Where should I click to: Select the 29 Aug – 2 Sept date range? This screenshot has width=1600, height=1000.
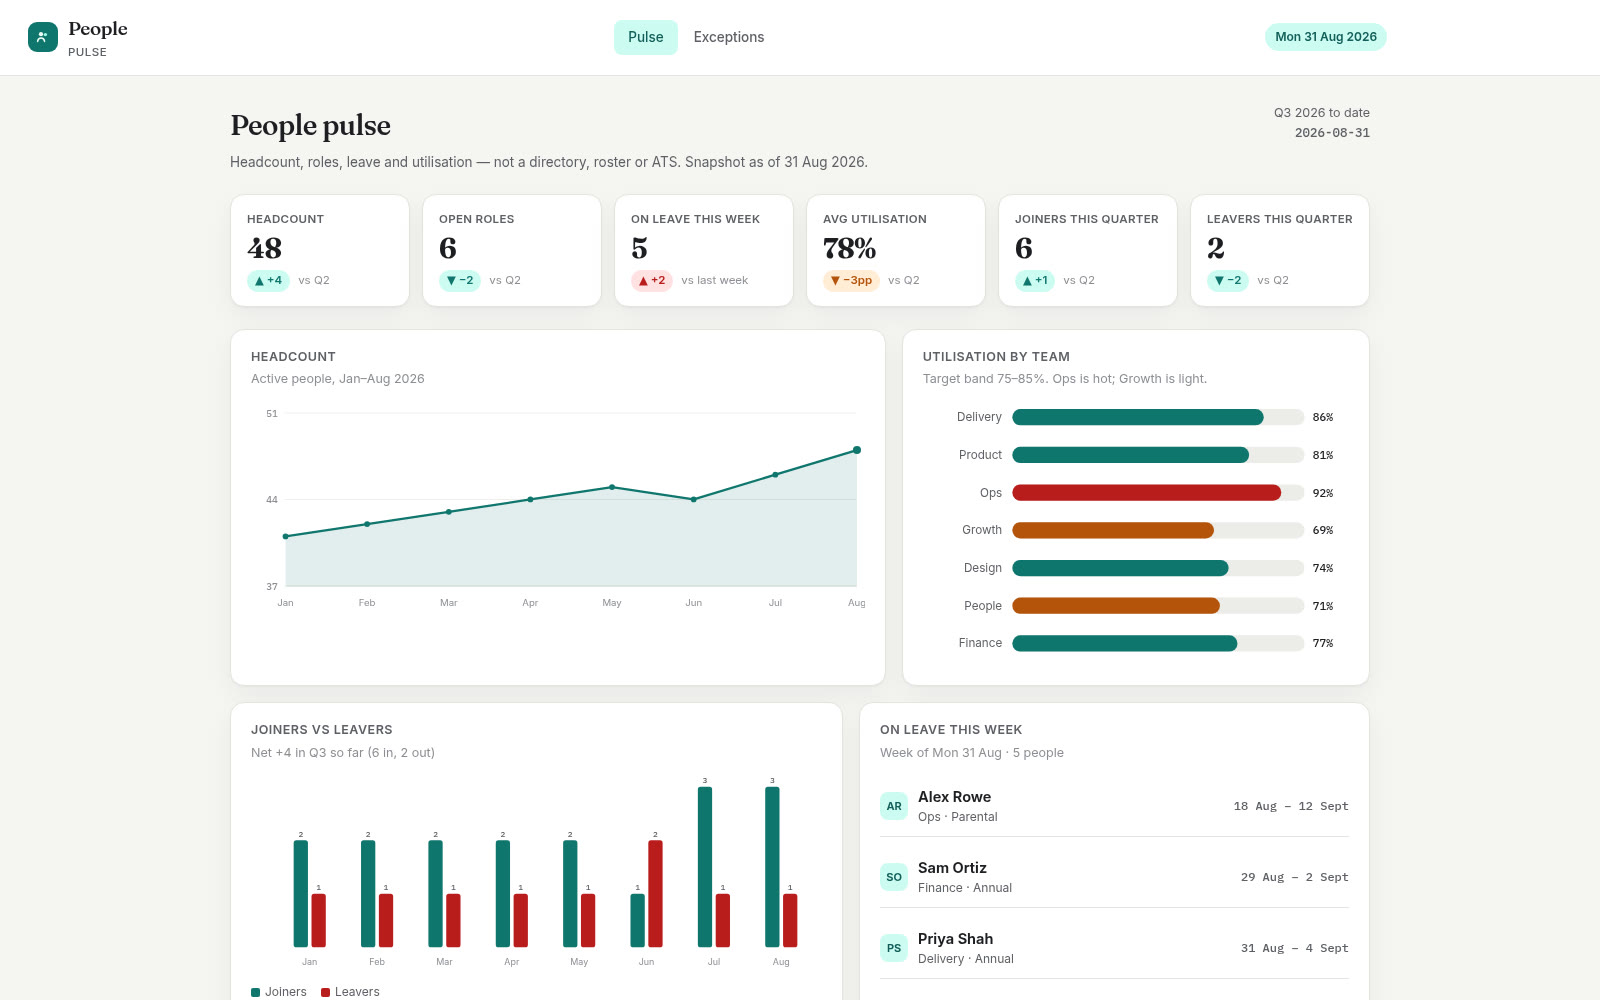pyautogui.click(x=1295, y=877)
